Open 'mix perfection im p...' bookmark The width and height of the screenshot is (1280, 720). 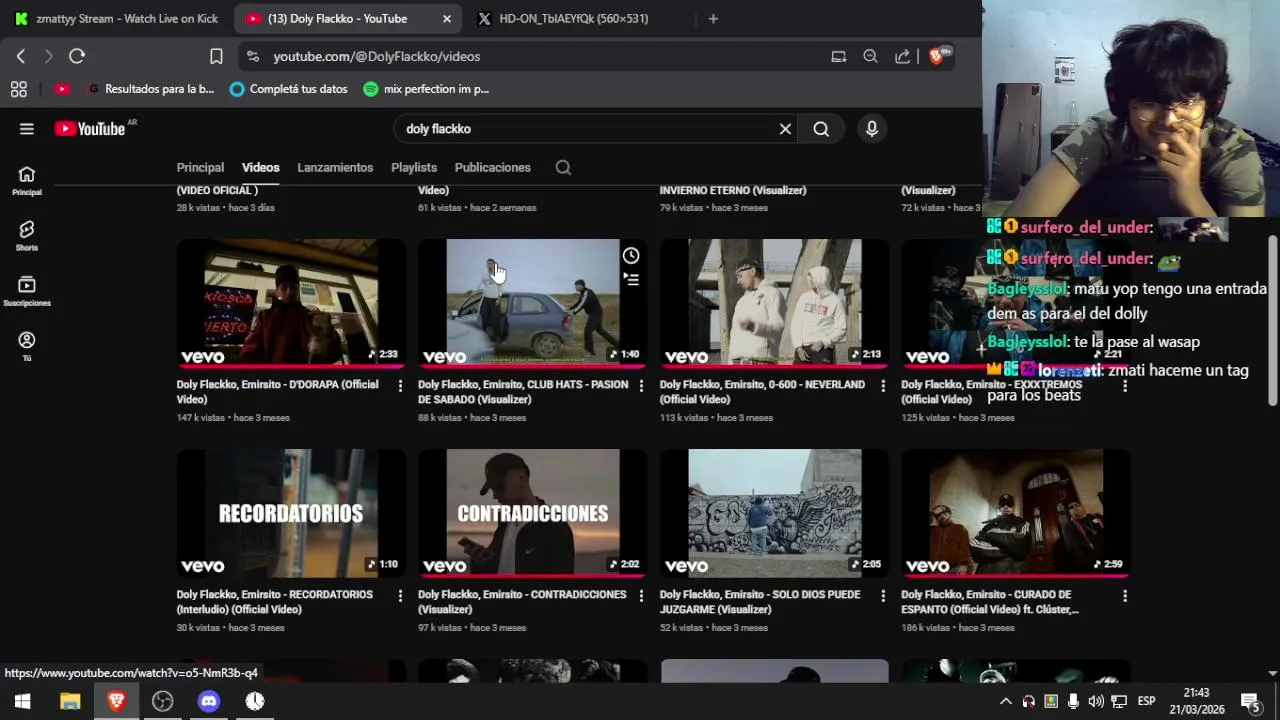[x=426, y=89]
